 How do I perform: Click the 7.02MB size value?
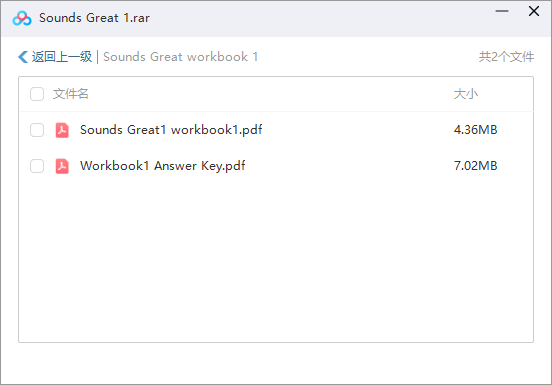click(x=476, y=166)
